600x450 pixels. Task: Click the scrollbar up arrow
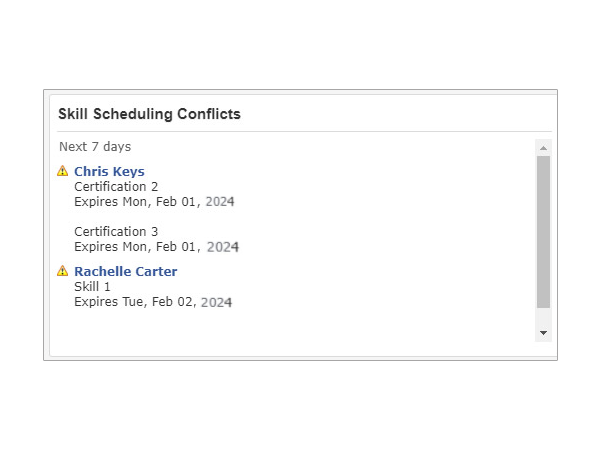[x=543, y=148]
